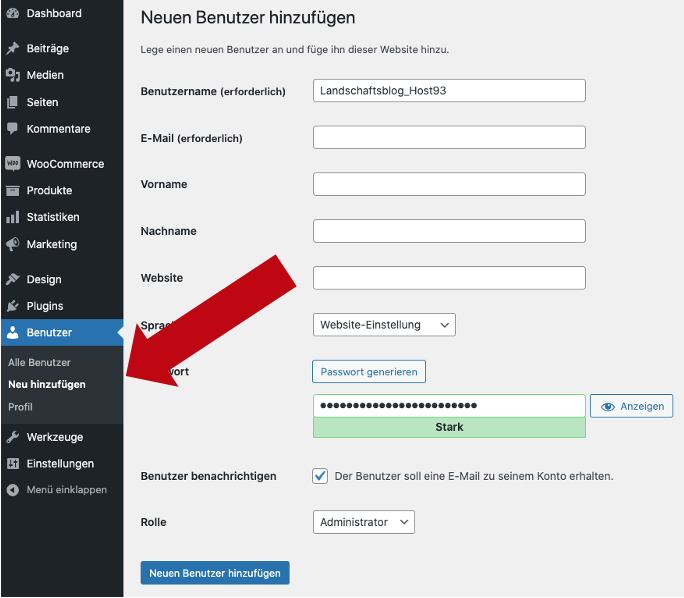Show password via Anzeigen eye button
684x598 pixels.
(631, 406)
